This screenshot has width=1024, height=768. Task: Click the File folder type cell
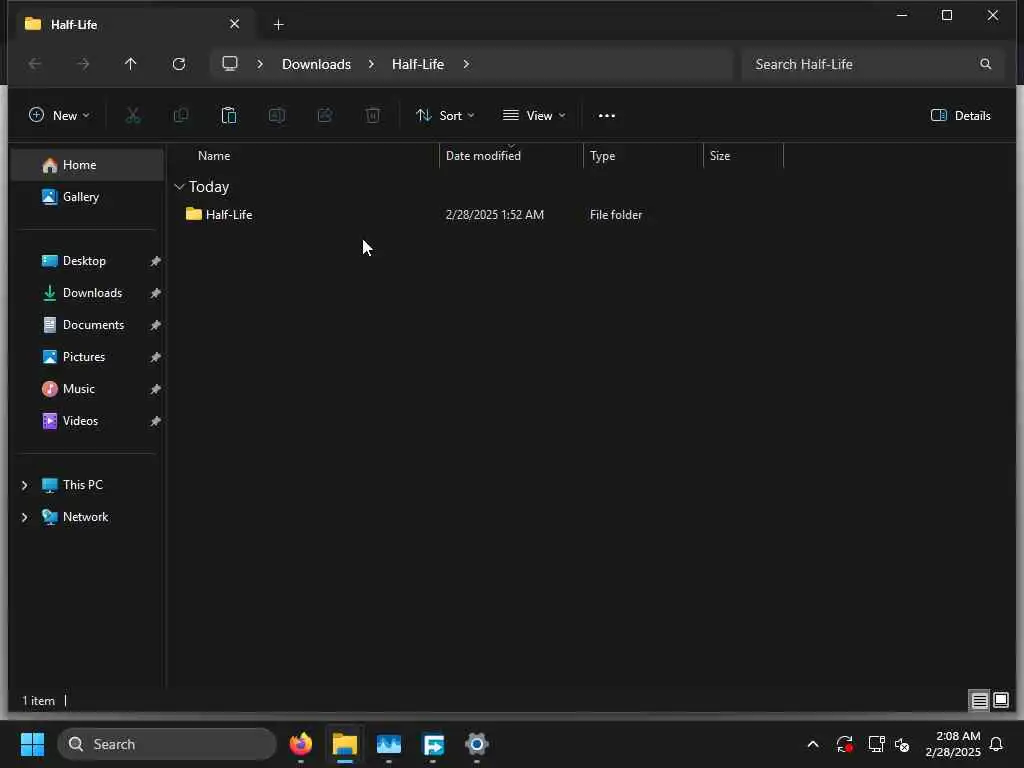tap(616, 215)
